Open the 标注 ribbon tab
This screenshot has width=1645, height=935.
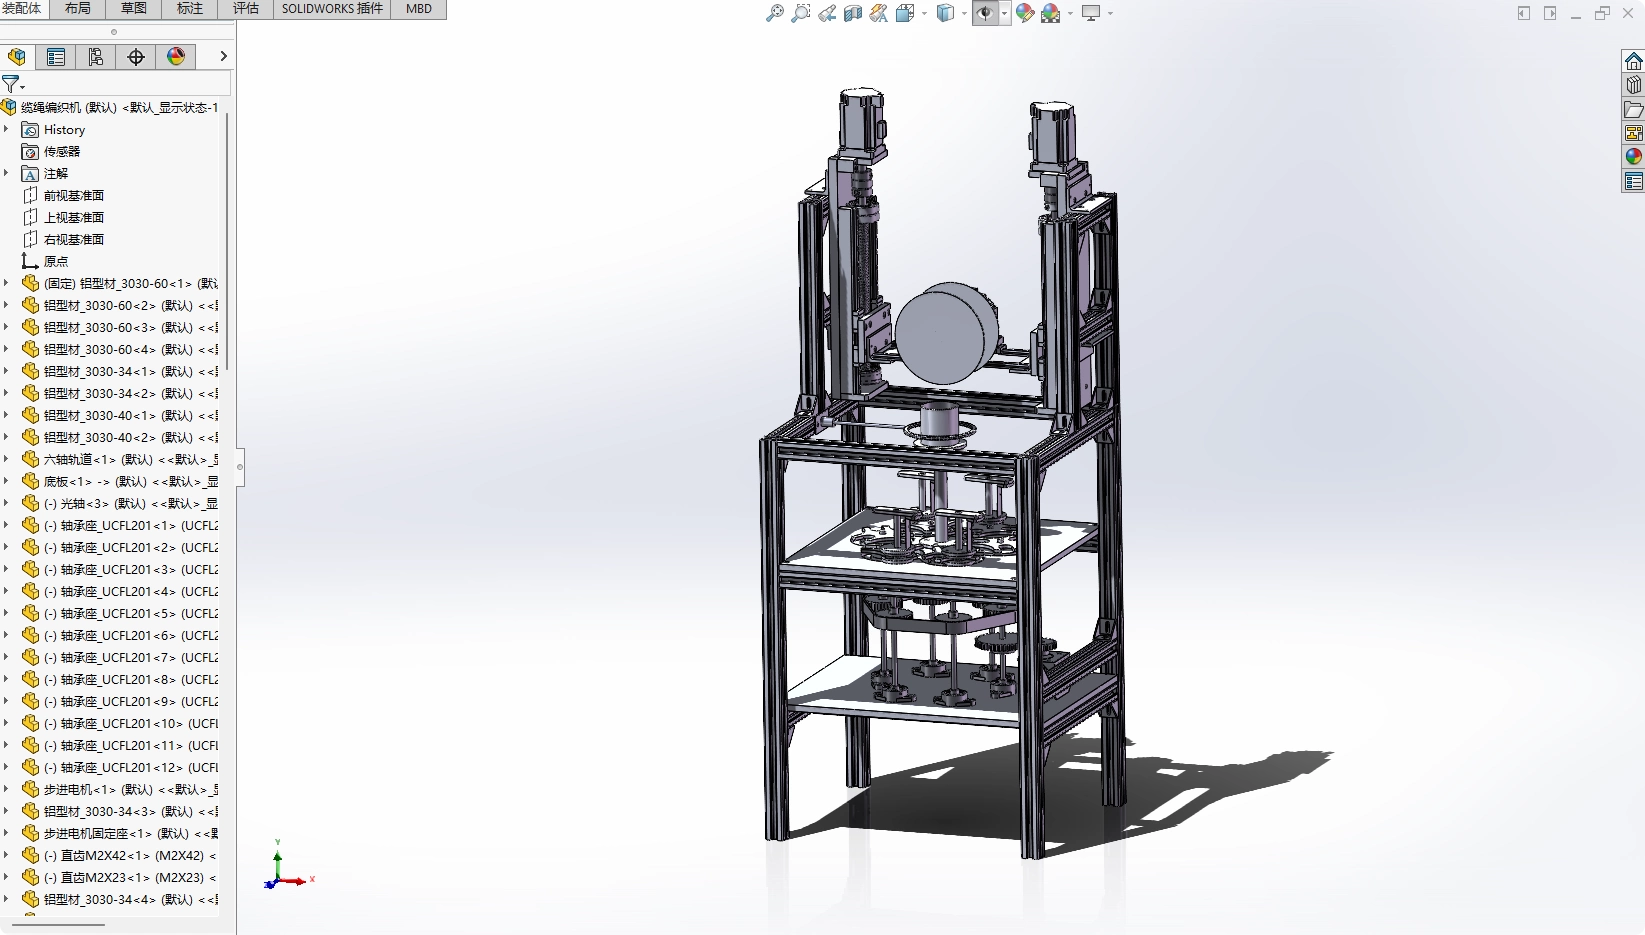[x=189, y=9]
